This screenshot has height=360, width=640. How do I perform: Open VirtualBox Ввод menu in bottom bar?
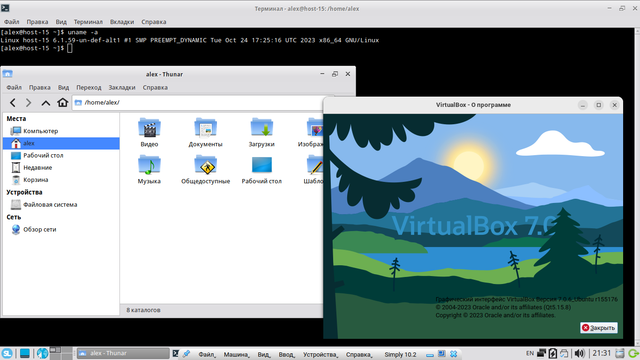pyautogui.click(x=286, y=355)
